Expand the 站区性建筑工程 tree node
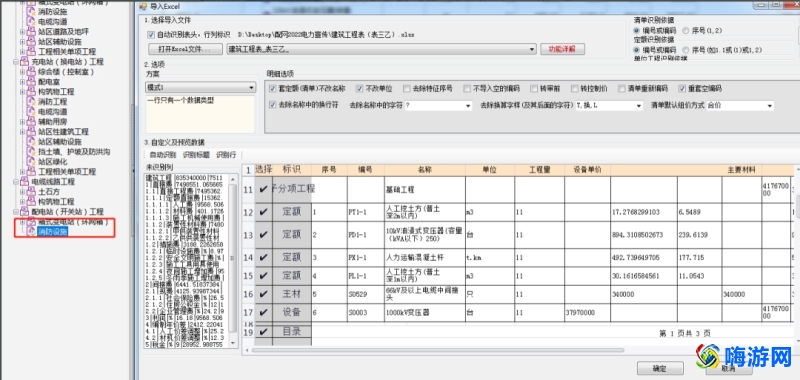 coord(22,132)
